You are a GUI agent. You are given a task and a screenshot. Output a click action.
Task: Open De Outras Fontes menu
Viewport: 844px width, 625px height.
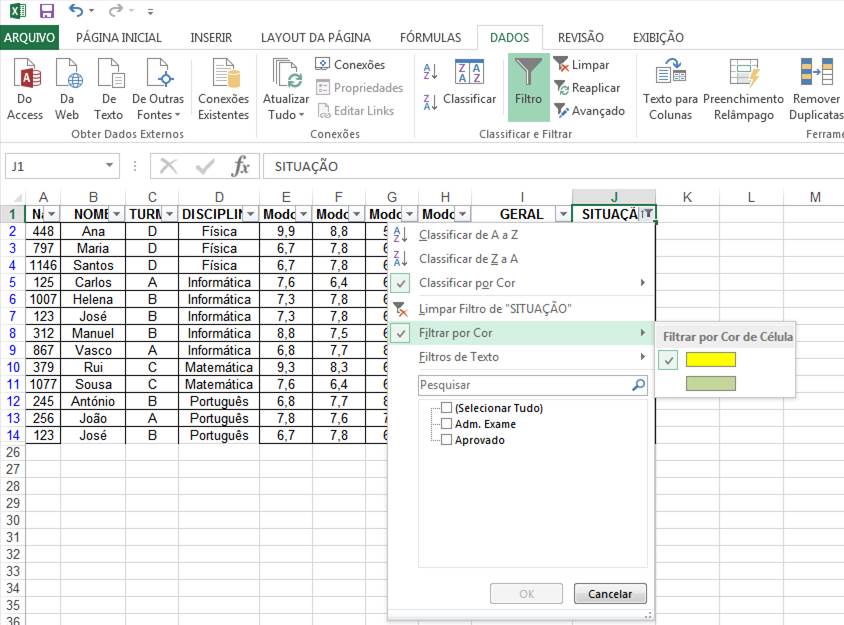pyautogui.click(x=158, y=89)
